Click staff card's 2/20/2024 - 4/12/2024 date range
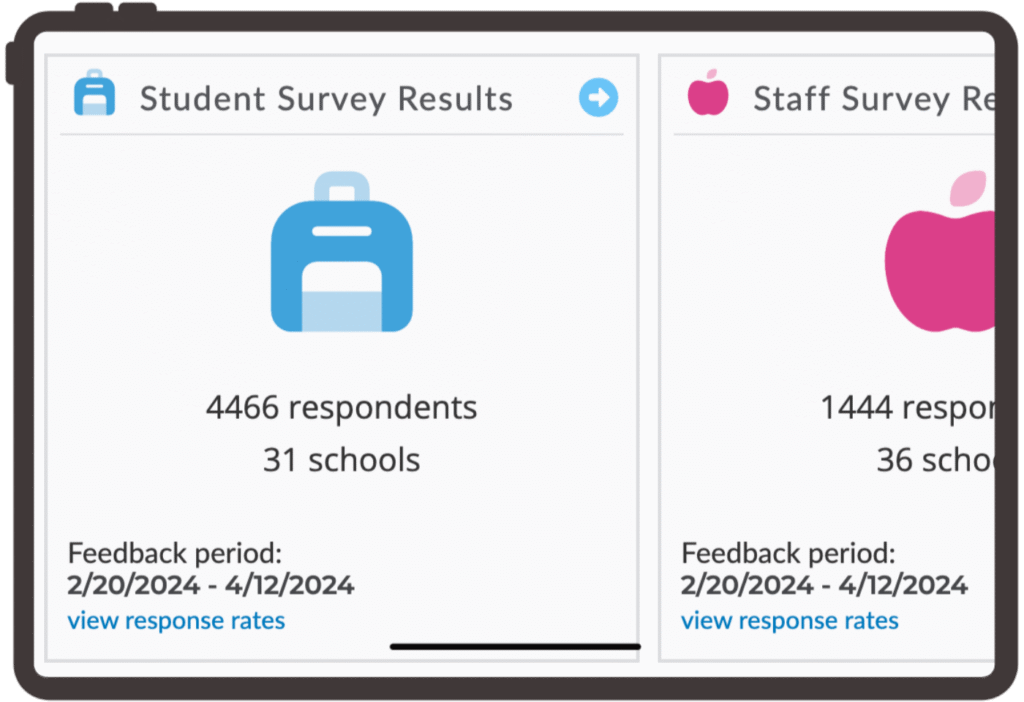The height and width of the screenshot is (702, 1024). point(824,585)
